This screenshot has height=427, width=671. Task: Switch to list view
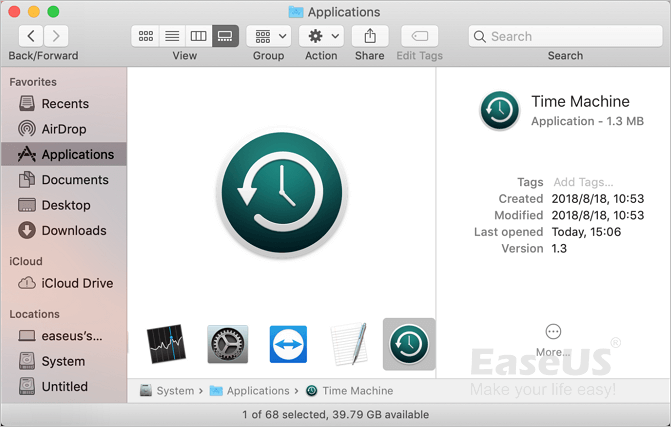tap(172, 36)
